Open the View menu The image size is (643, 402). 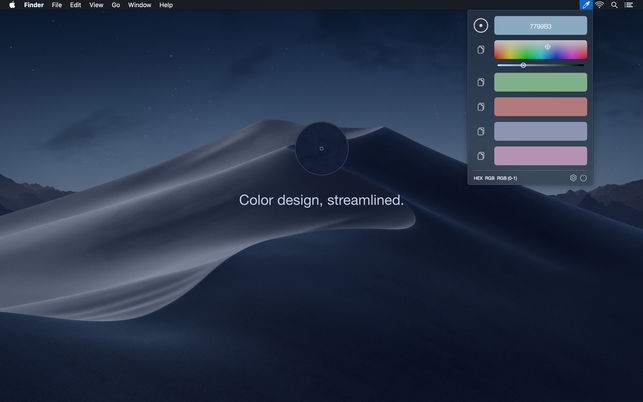(x=96, y=5)
